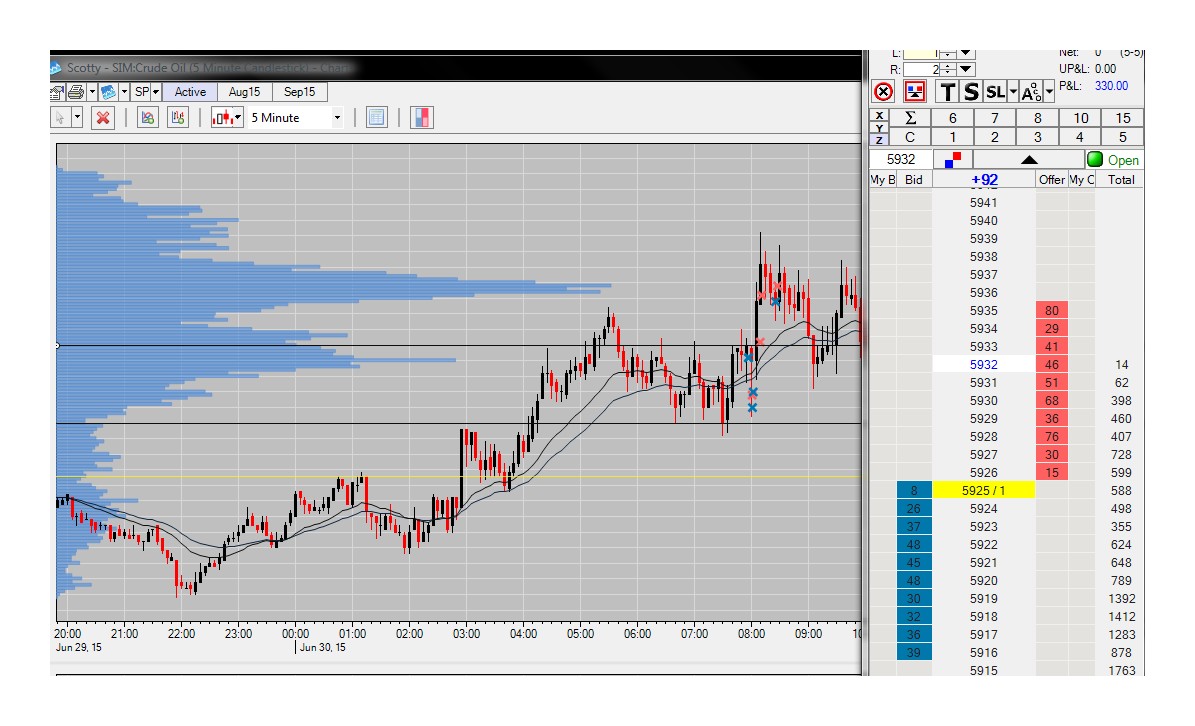
Task: Open the blue chart icon dropdown arrow
Action: (x=124, y=92)
